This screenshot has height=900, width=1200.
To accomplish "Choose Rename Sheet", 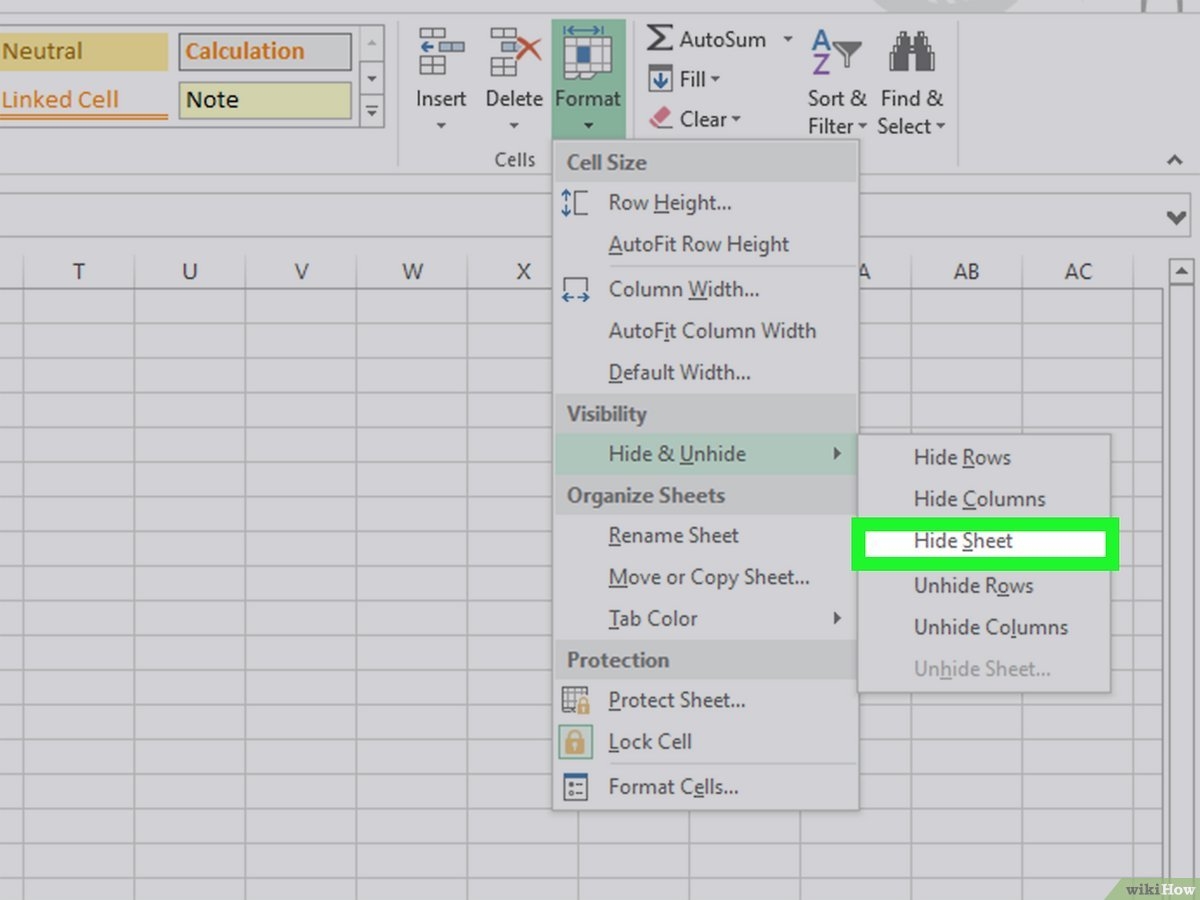I will [673, 536].
